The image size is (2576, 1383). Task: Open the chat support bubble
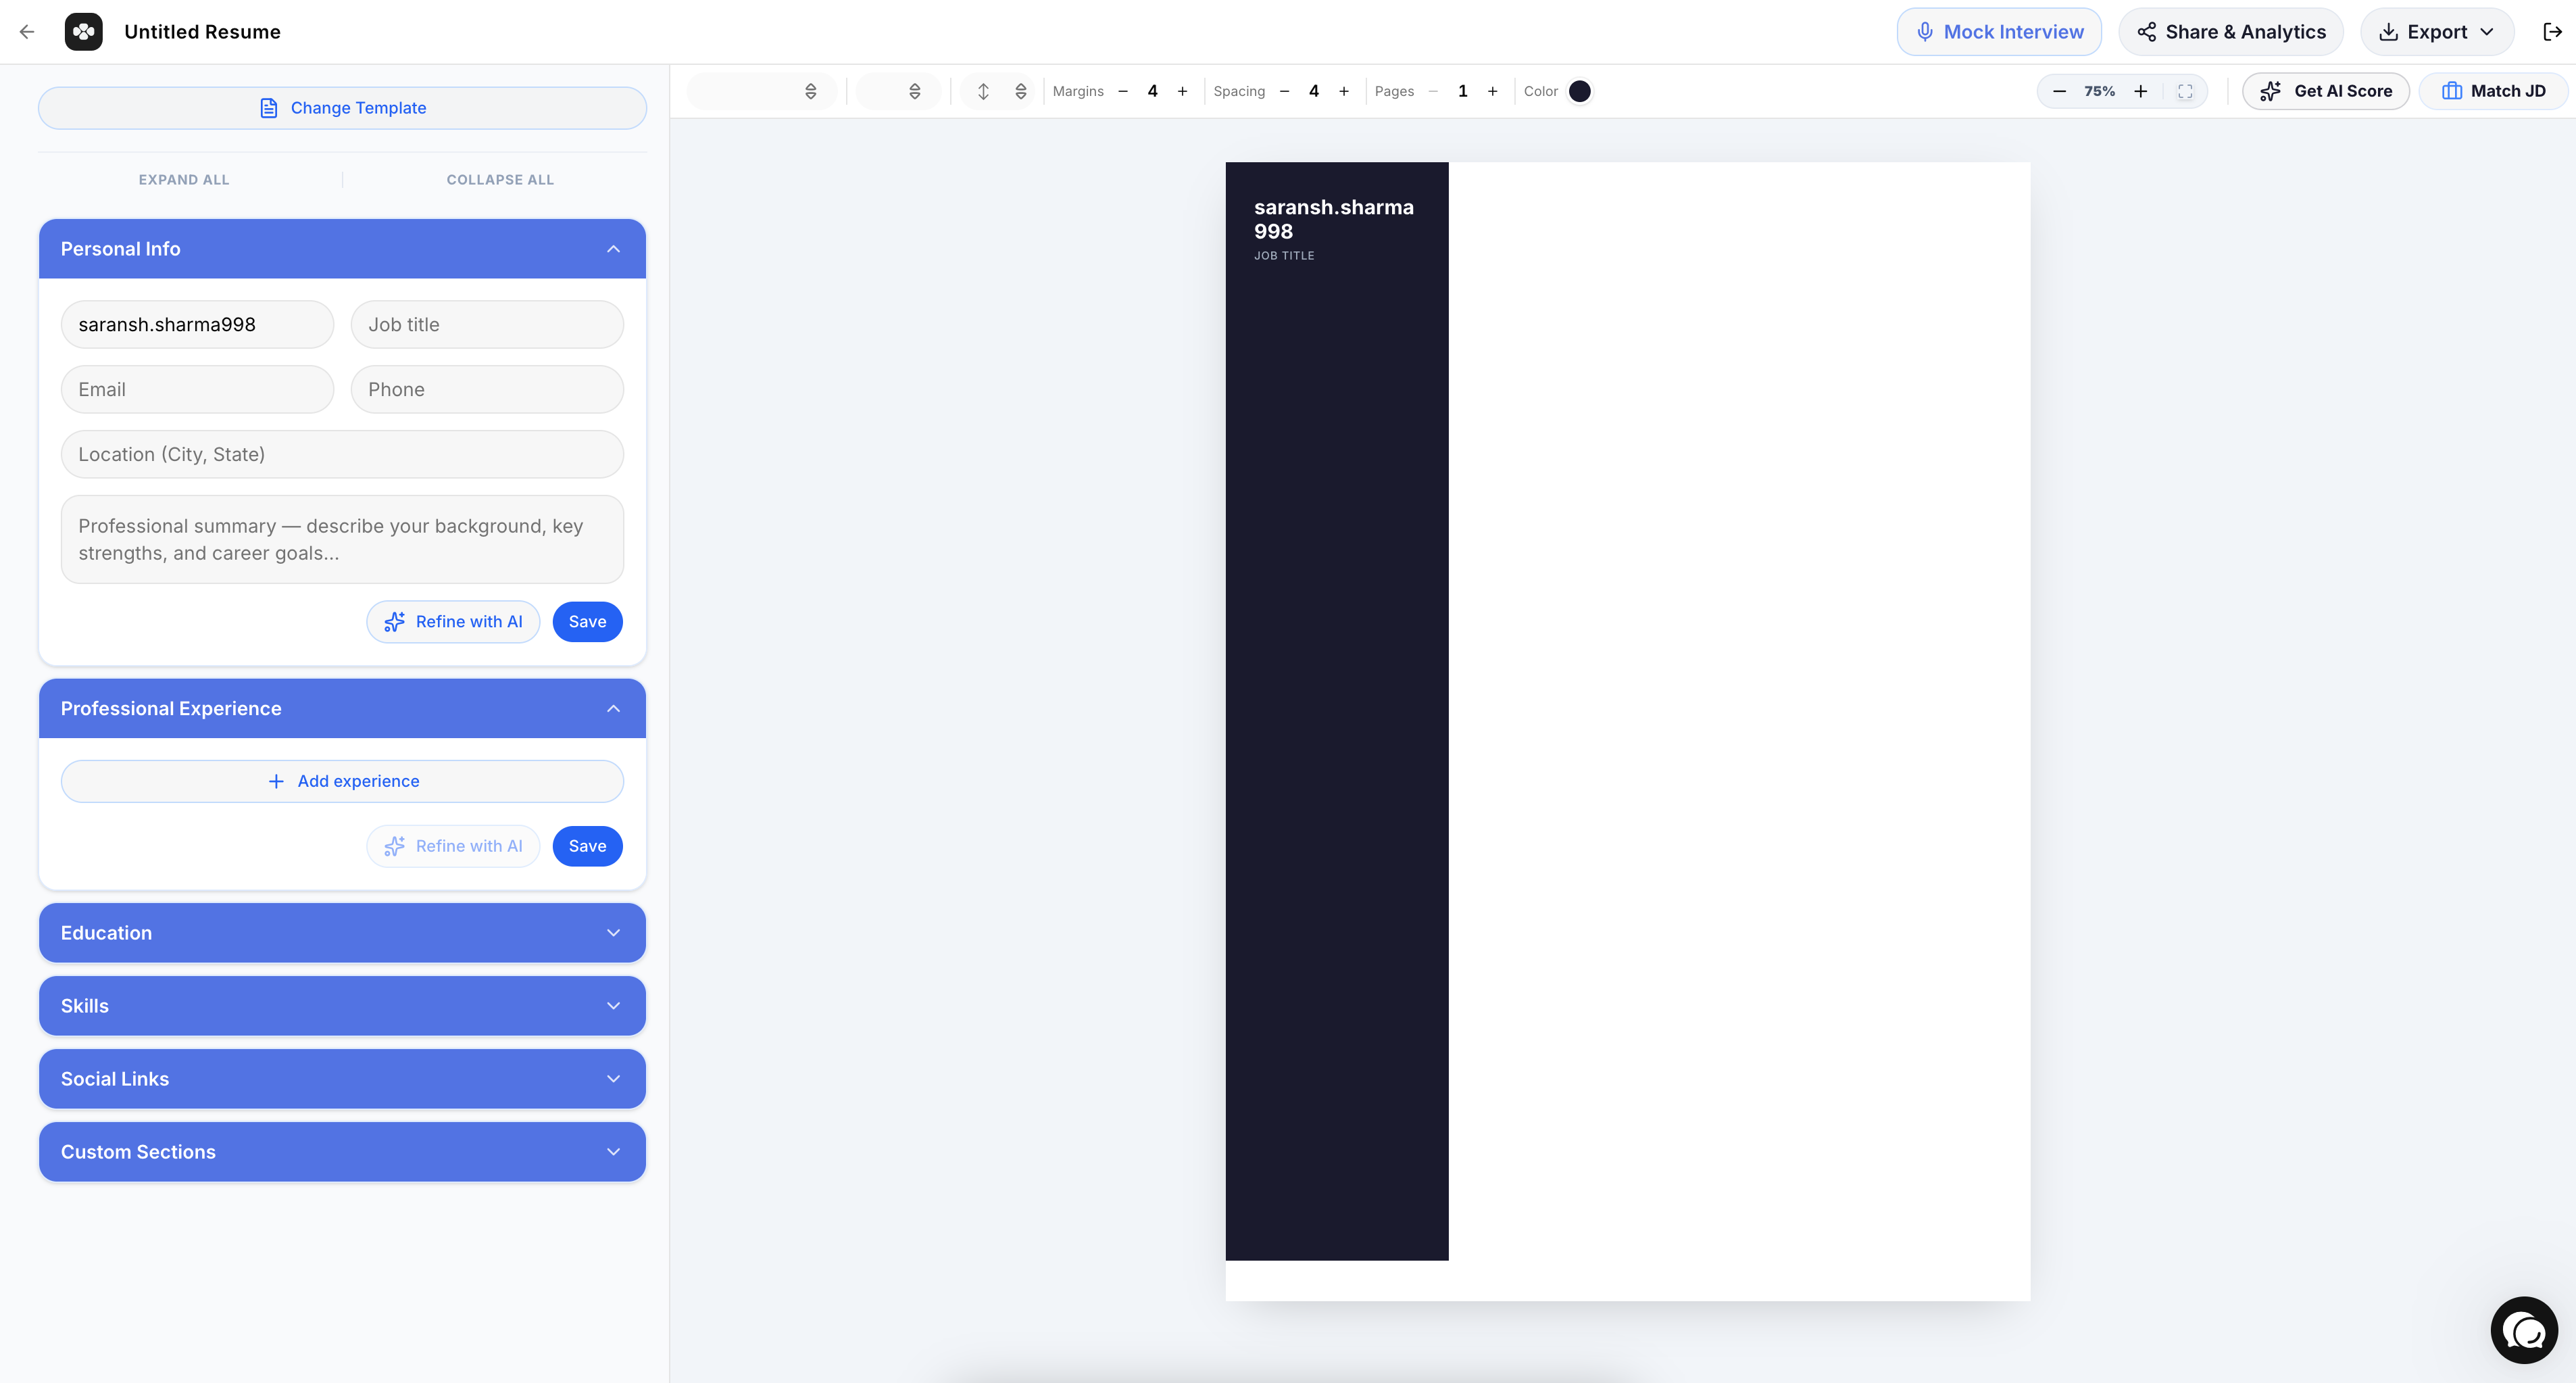tap(2524, 1330)
